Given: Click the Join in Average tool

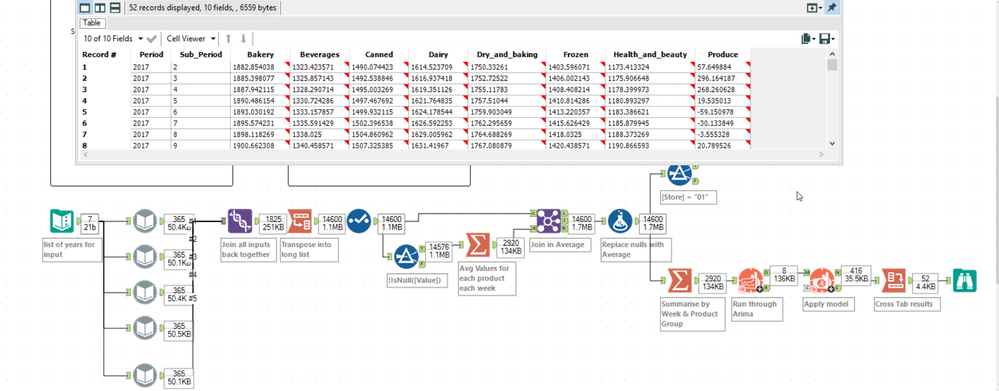Looking at the screenshot, I should (x=548, y=221).
